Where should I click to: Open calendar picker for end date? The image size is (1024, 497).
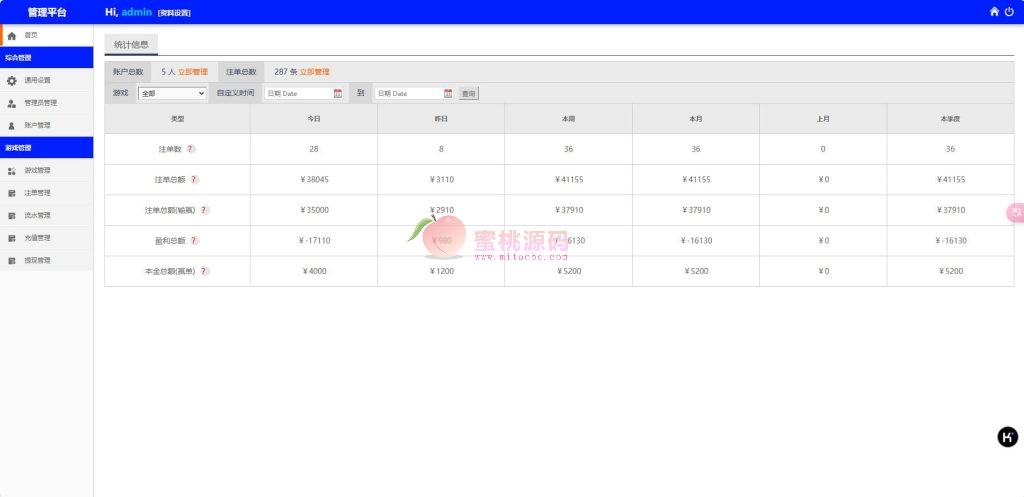(447, 93)
